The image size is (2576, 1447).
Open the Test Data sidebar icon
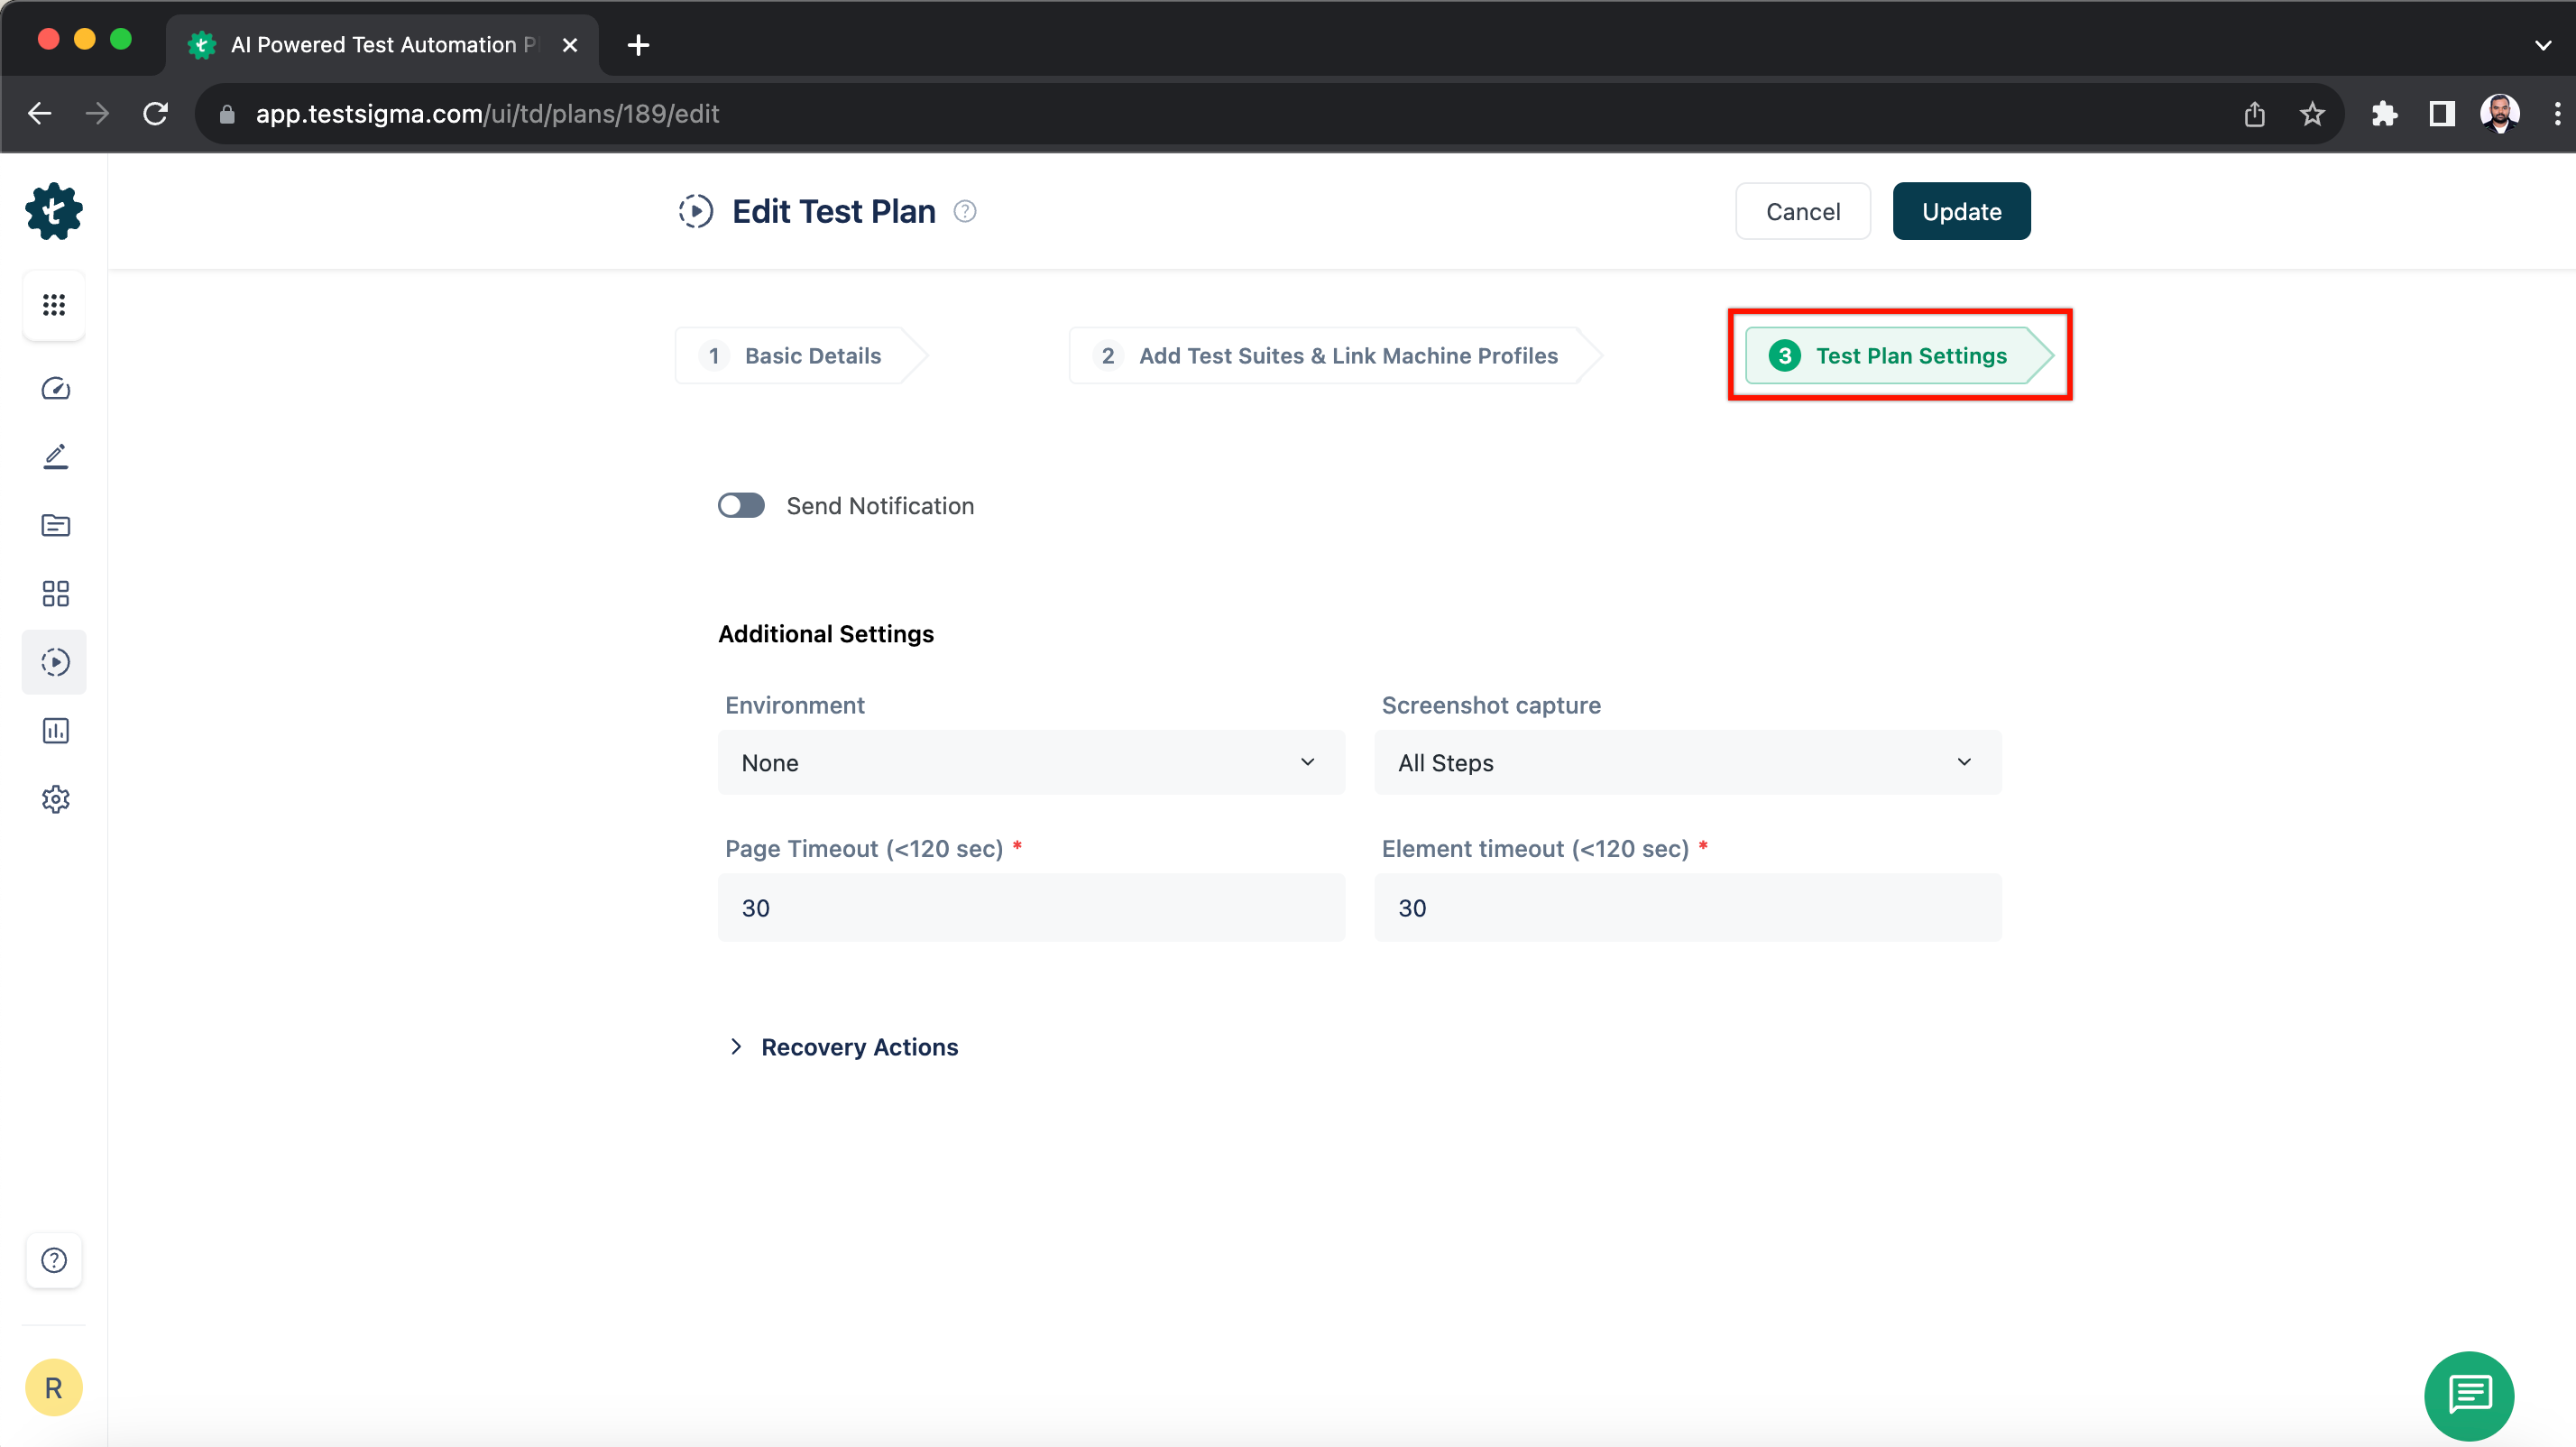55,525
